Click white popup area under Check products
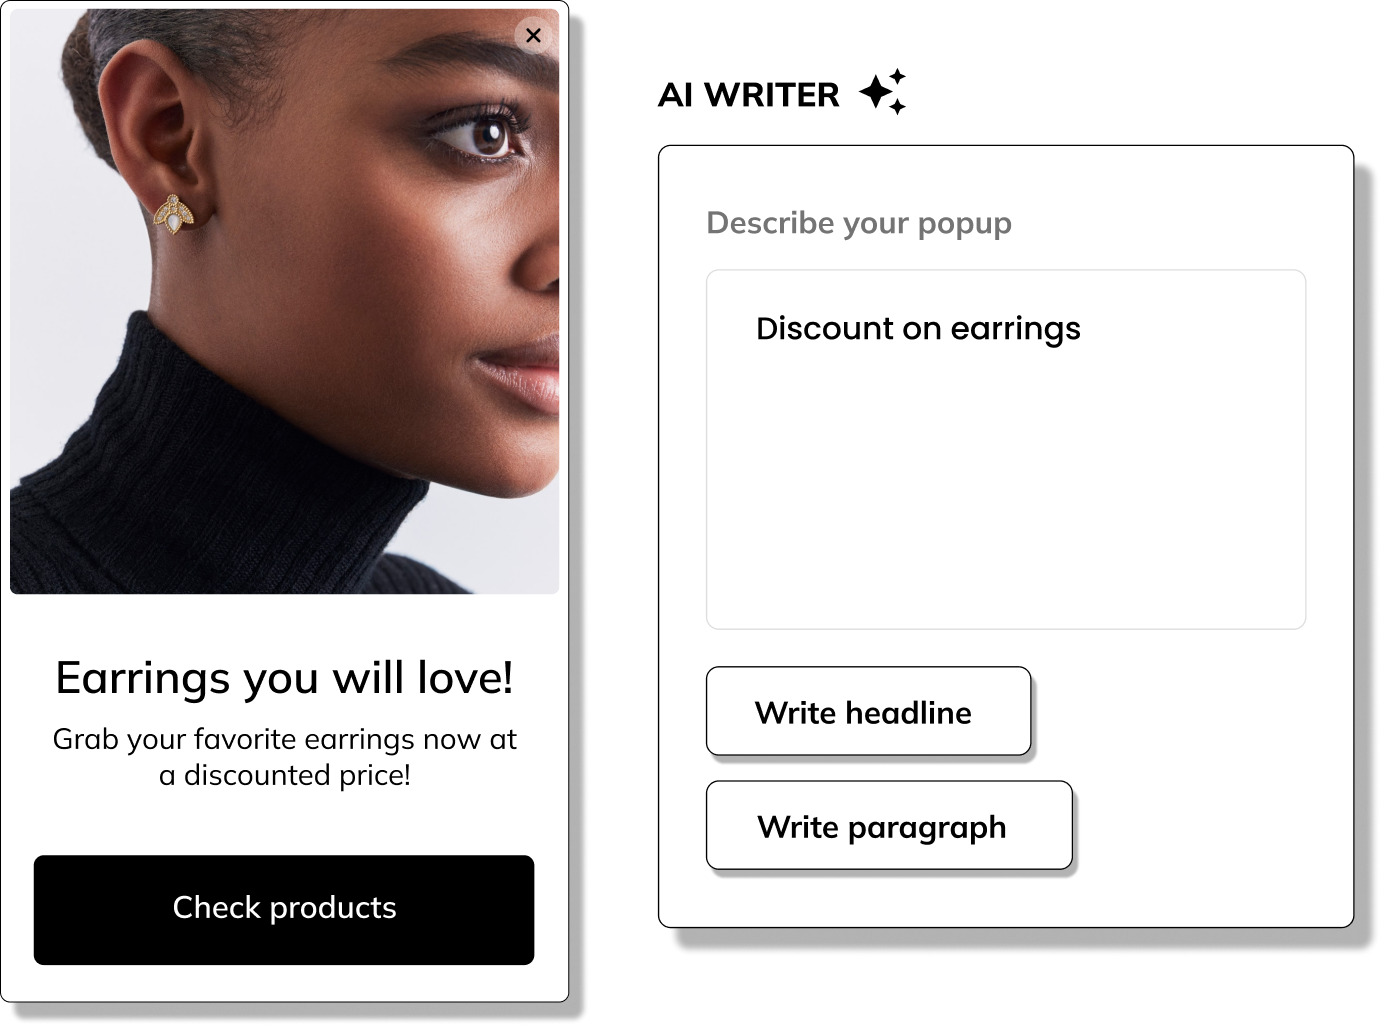Image resolution: width=1381 pixels, height=1025 pixels. 284,983
